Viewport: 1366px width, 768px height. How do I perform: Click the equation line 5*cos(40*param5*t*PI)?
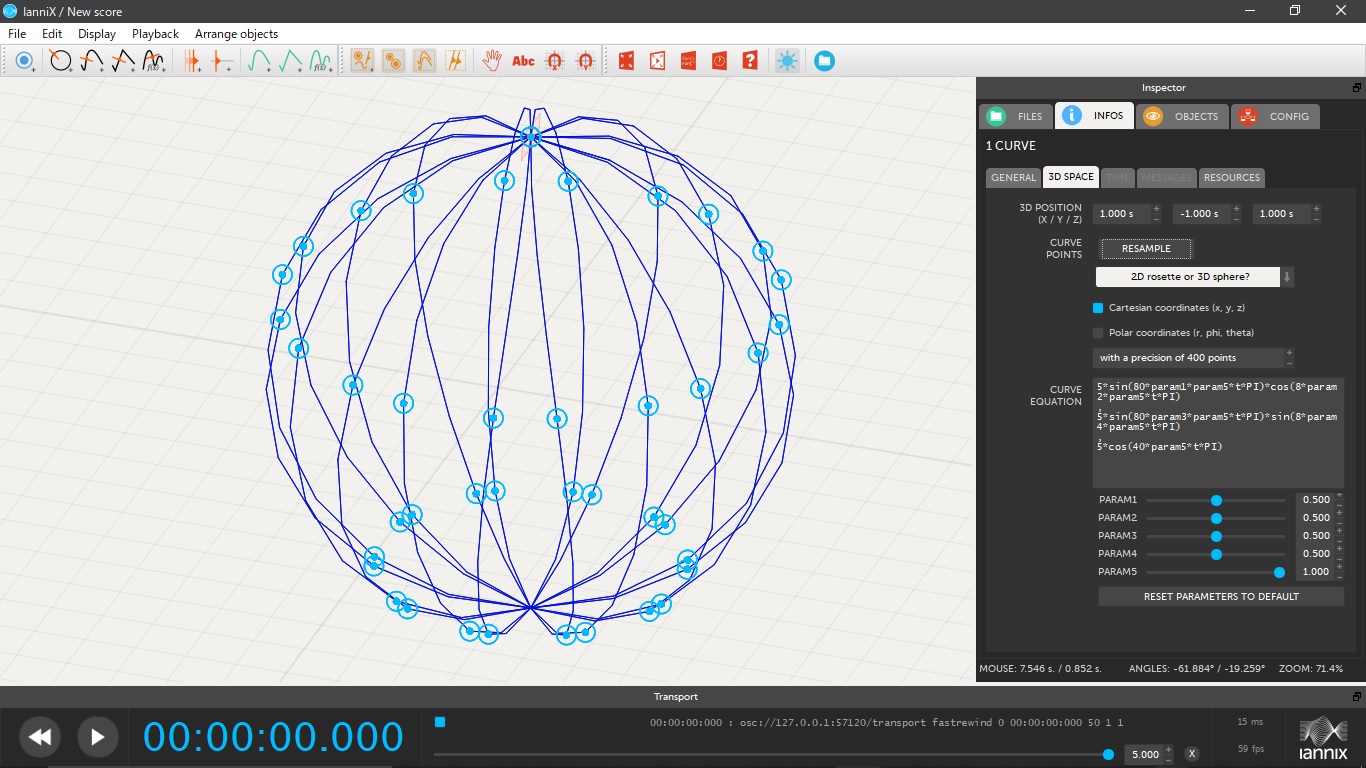tap(1159, 447)
